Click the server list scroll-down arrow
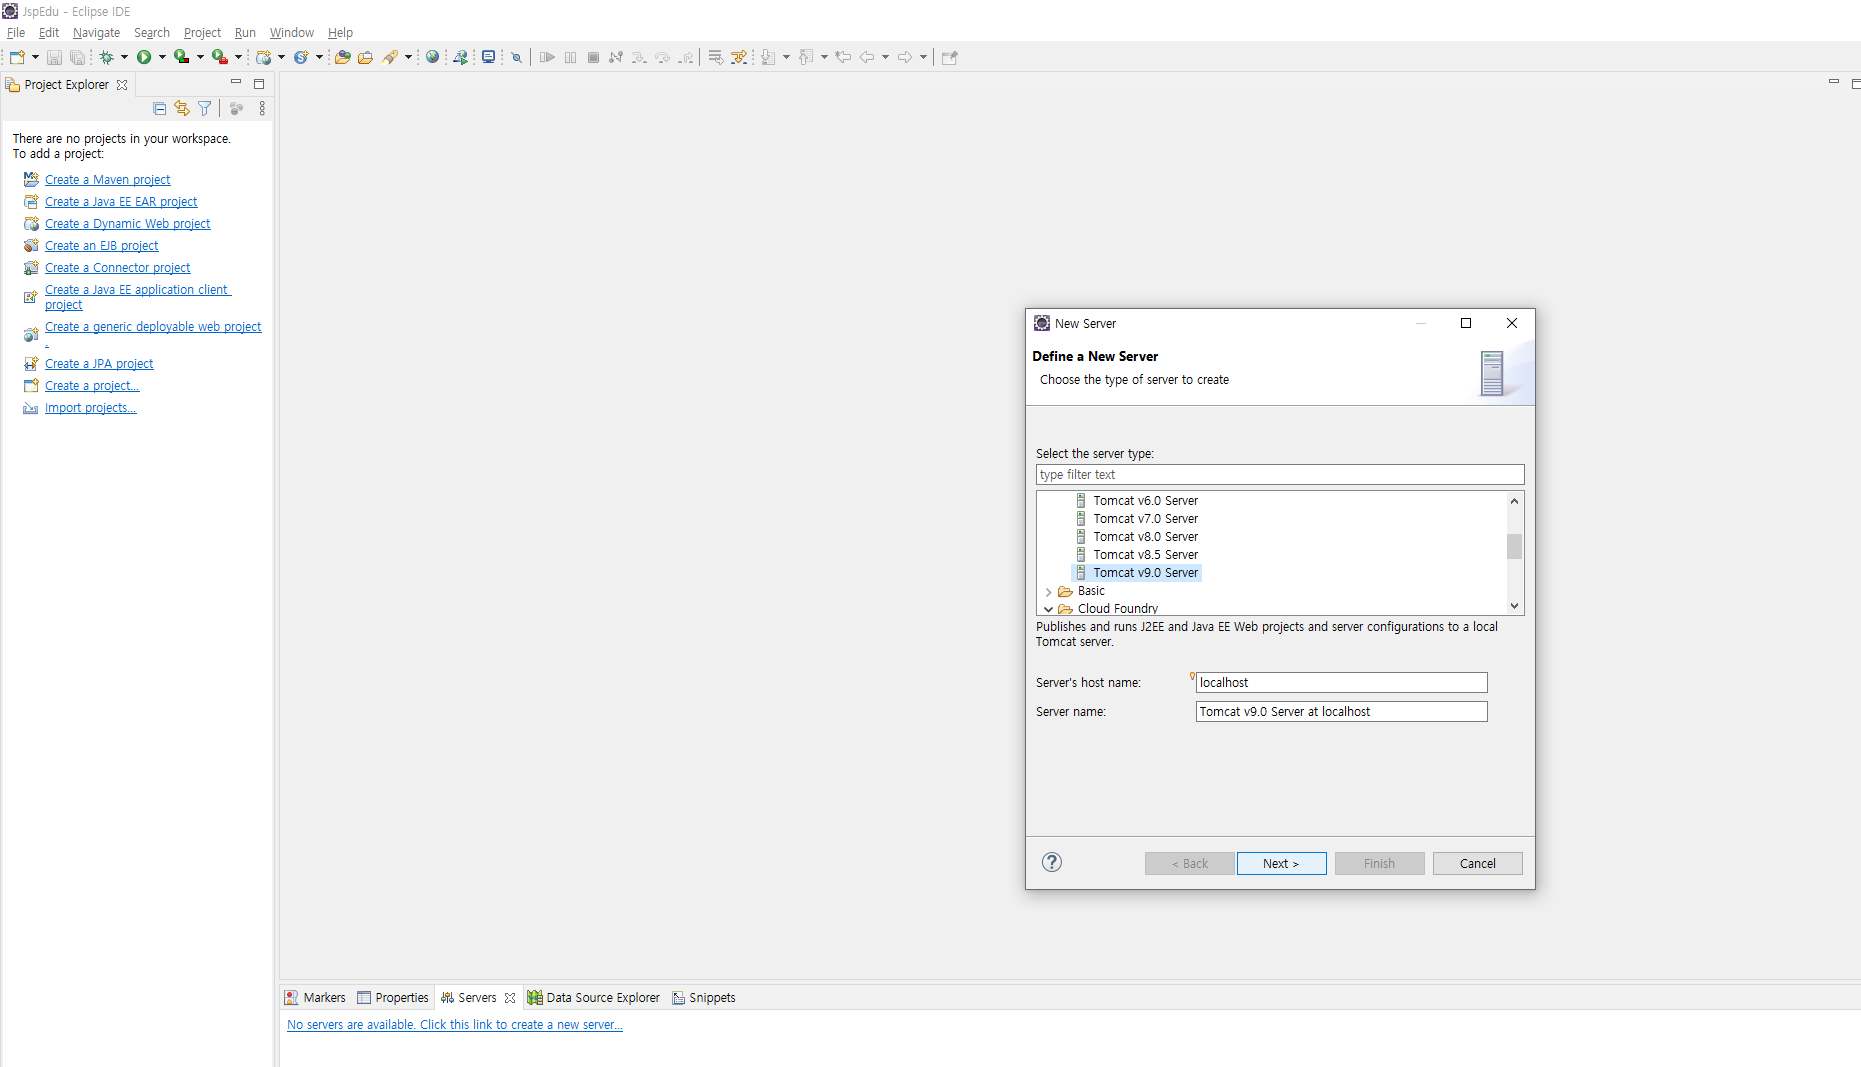The height and width of the screenshot is (1067, 1861). coord(1514,606)
